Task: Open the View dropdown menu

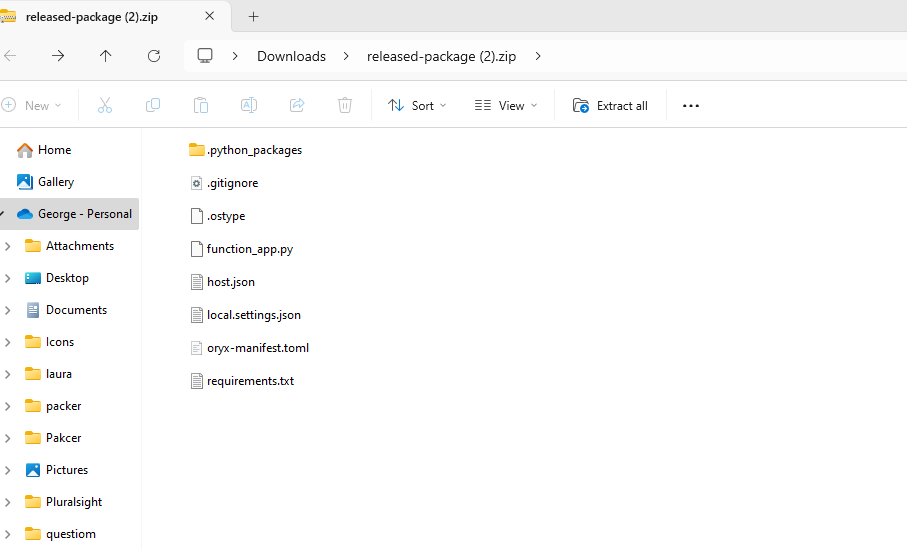Action: click(x=505, y=105)
